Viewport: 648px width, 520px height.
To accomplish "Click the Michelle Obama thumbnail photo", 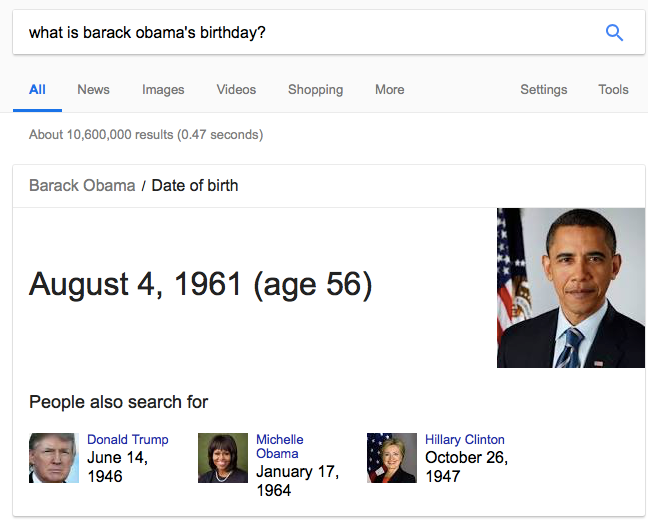I will click(223, 458).
